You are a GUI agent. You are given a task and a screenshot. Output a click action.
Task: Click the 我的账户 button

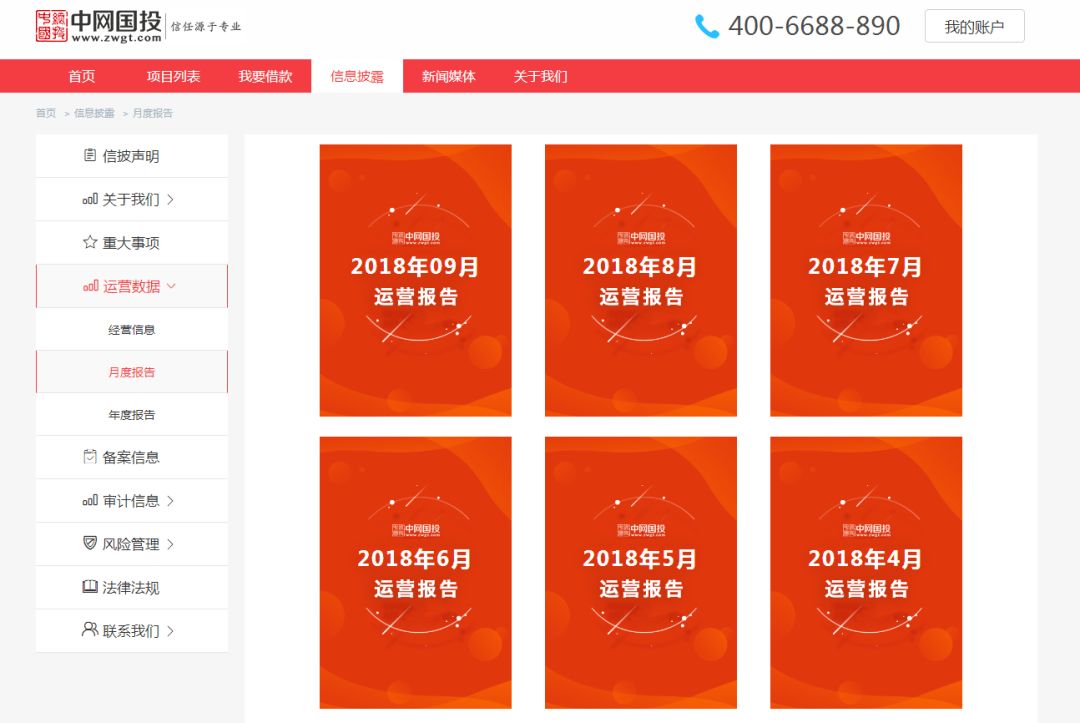coord(974,26)
